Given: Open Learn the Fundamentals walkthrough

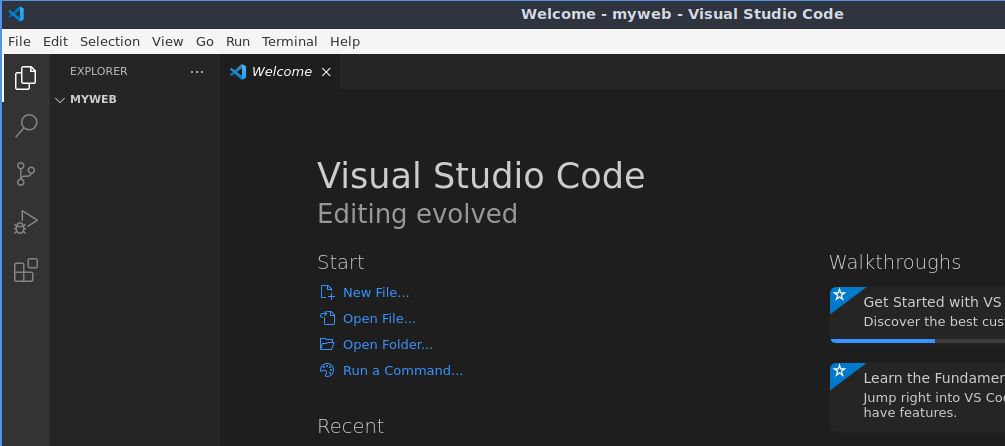Looking at the screenshot, I should tap(918, 397).
